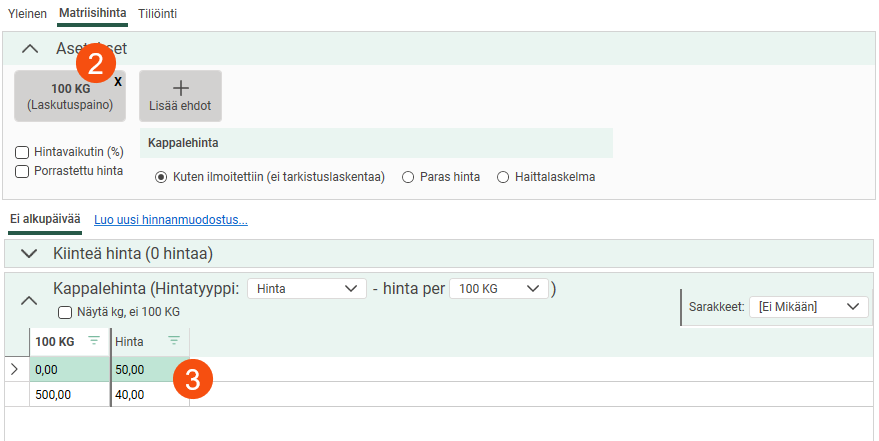The image size is (879, 441).
Task: Choose the Haittalaskelma radio option
Action: pyautogui.click(x=503, y=177)
